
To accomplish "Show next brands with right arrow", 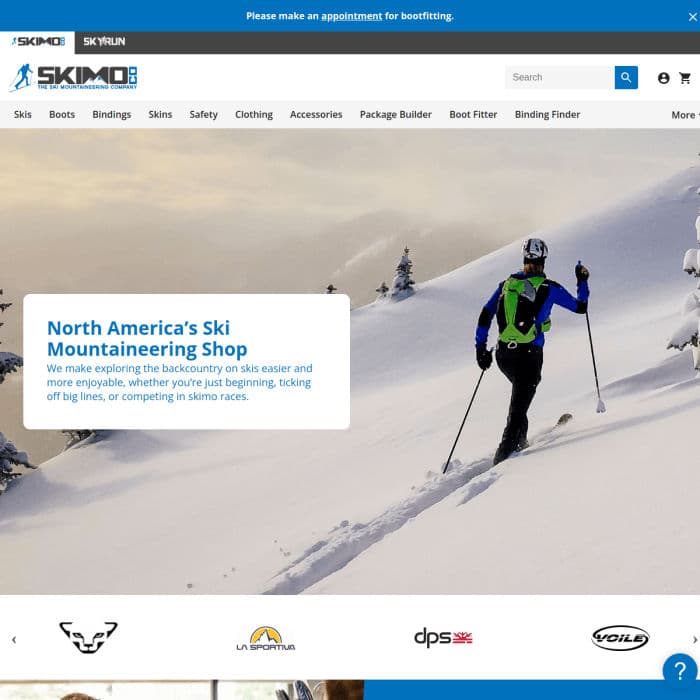I will click(x=695, y=640).
